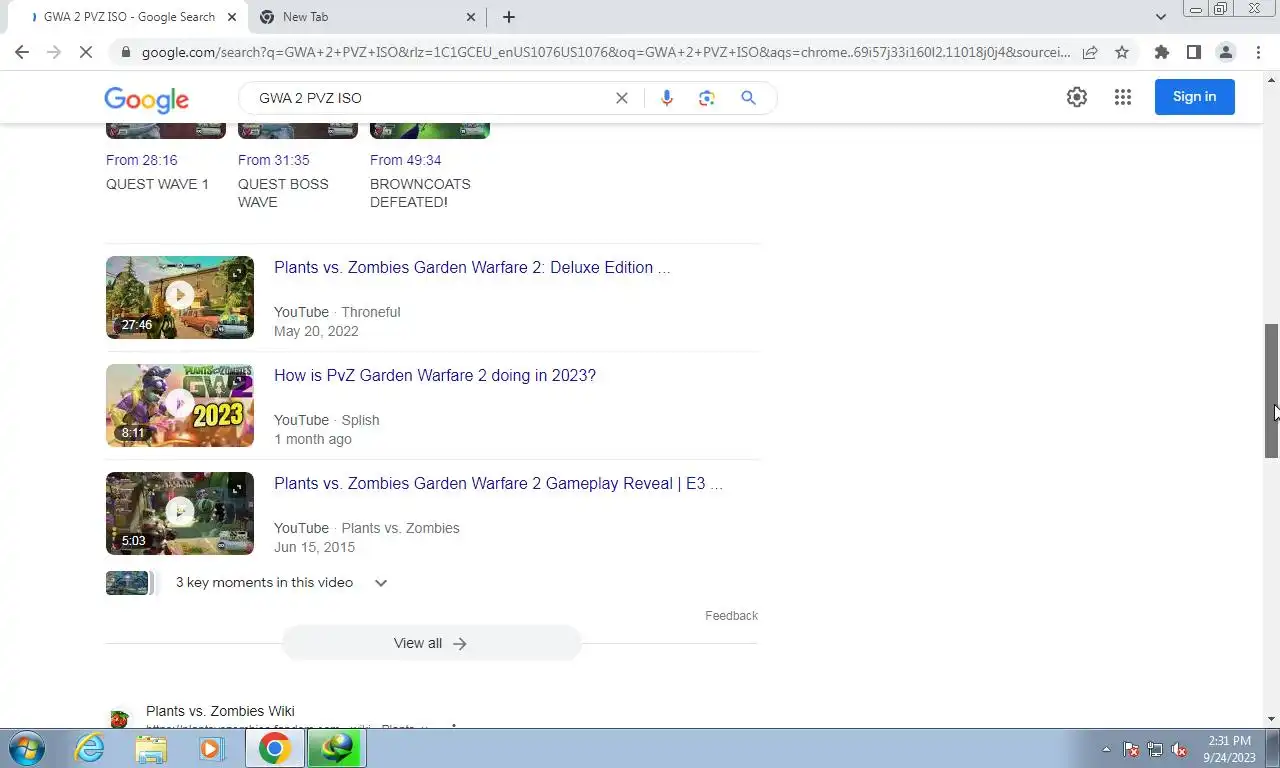Stop loading the page
Image resolution: width=1280 pixels, height=768 pixels.
coord(86,52)
